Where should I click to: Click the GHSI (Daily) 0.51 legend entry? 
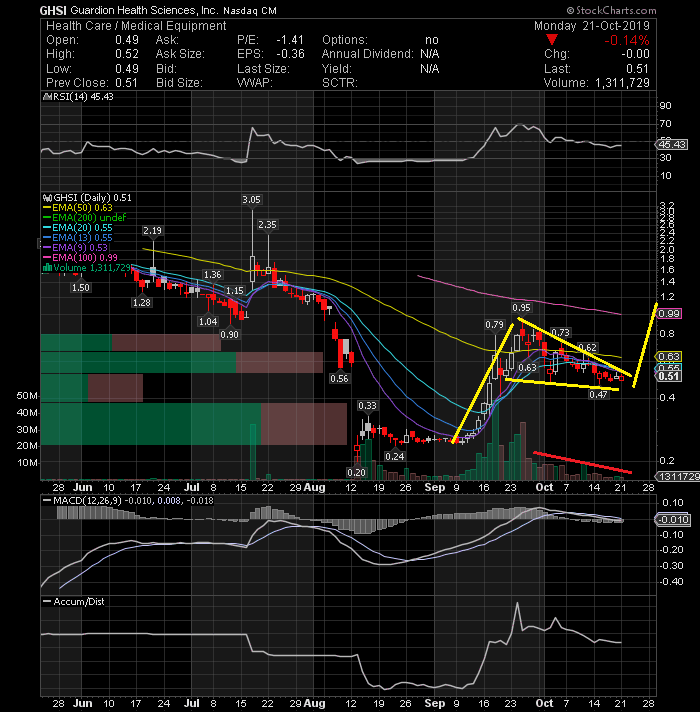[x=87, y=198]
